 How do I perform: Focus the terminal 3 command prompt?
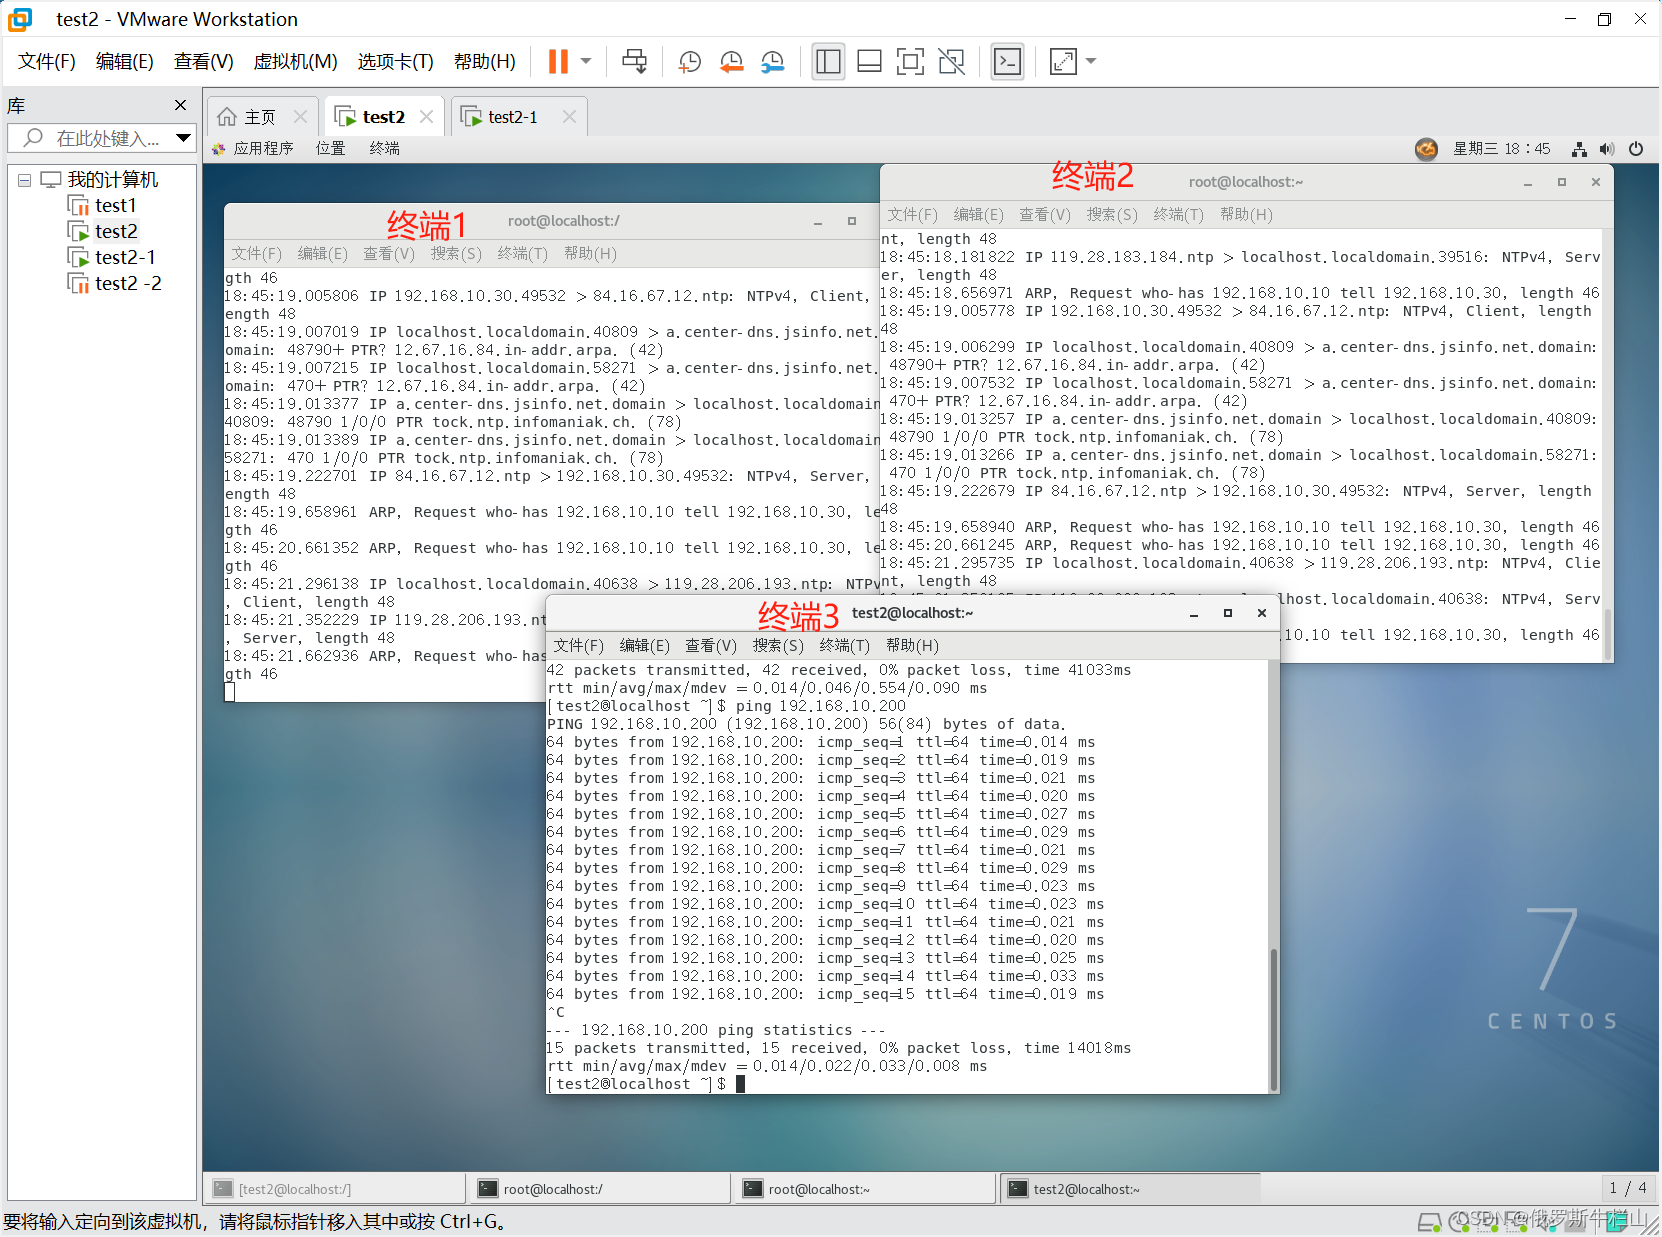click(x=741, y=1084)
